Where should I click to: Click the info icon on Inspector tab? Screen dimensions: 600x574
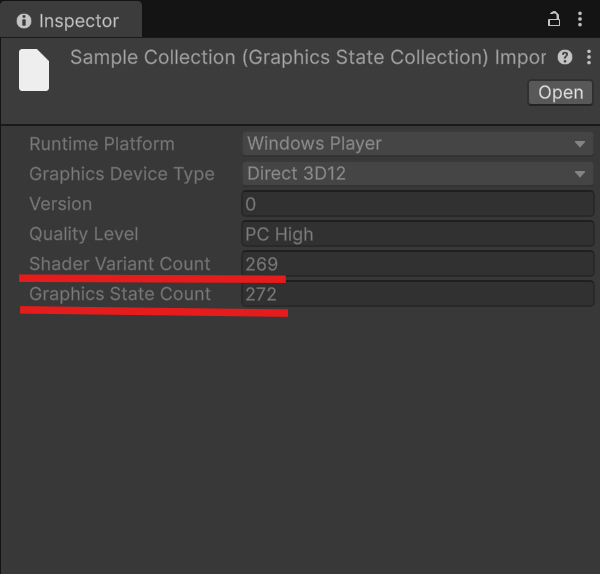coord(24,21)
